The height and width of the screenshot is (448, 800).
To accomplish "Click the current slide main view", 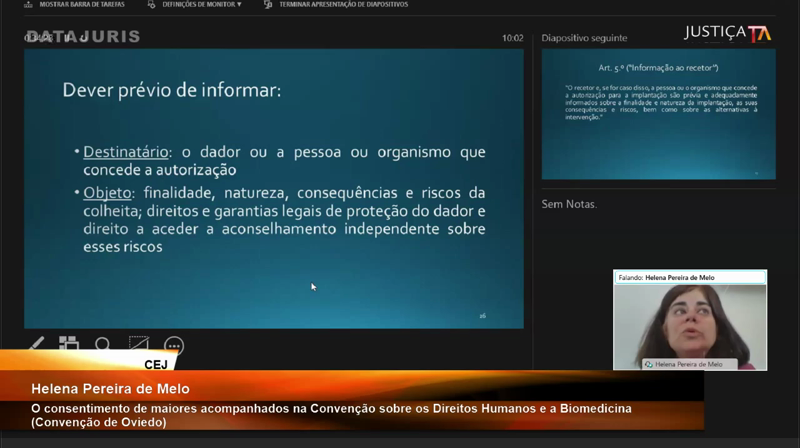I will tap(273, 188).
